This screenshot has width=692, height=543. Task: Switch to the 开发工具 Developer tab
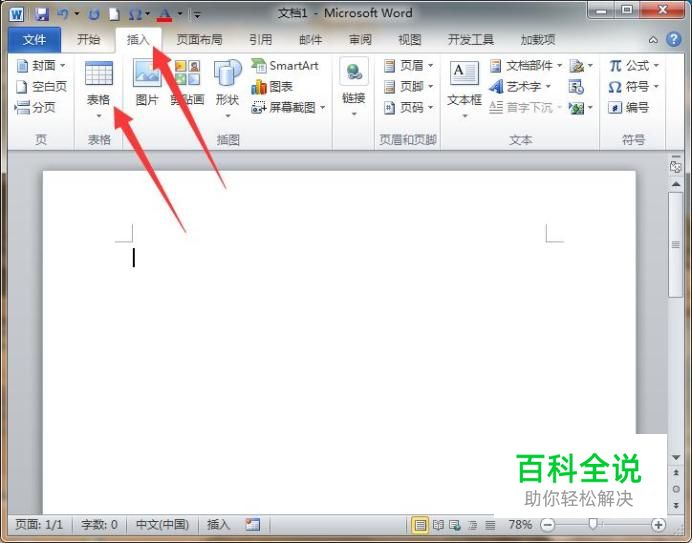pyautogui.click(x=470, y=40)
